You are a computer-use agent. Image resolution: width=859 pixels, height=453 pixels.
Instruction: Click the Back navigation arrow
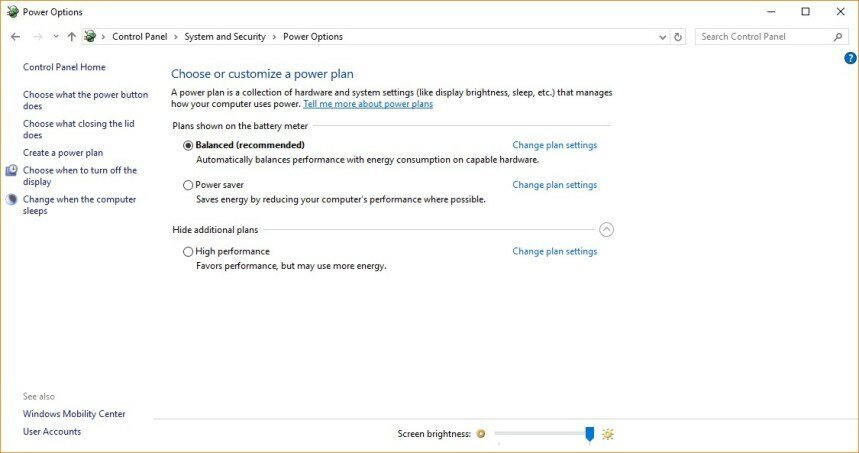[x=15, y=37]
